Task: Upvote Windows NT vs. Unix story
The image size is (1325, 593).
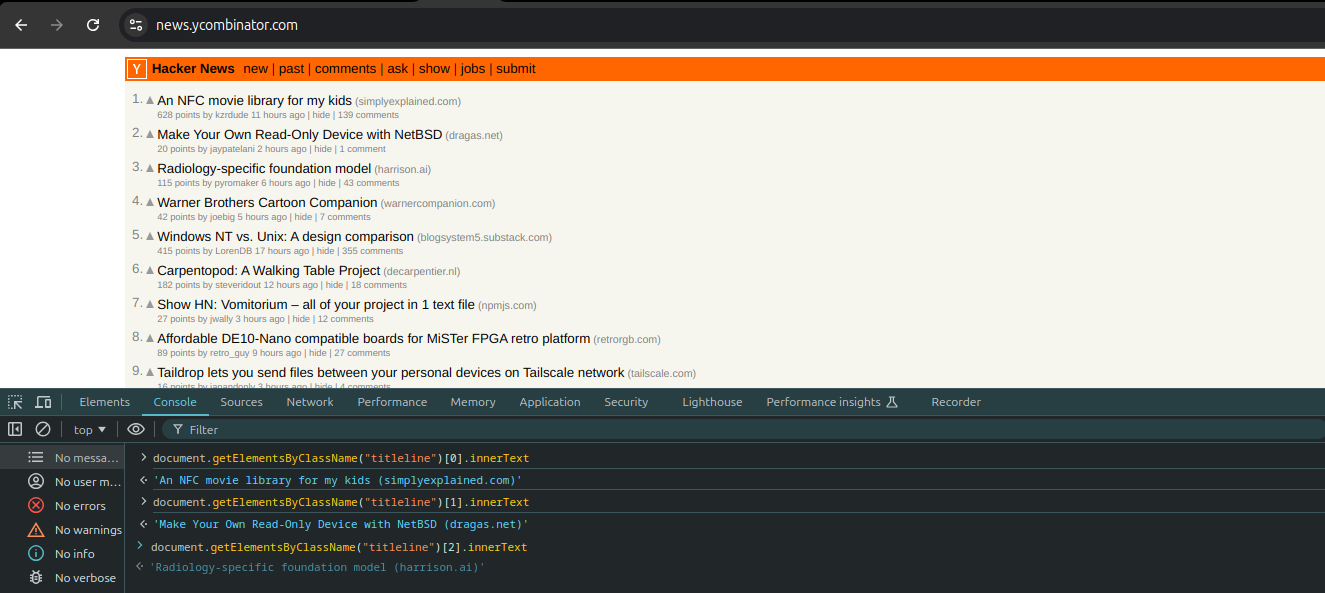Action: tap(150, 237)
